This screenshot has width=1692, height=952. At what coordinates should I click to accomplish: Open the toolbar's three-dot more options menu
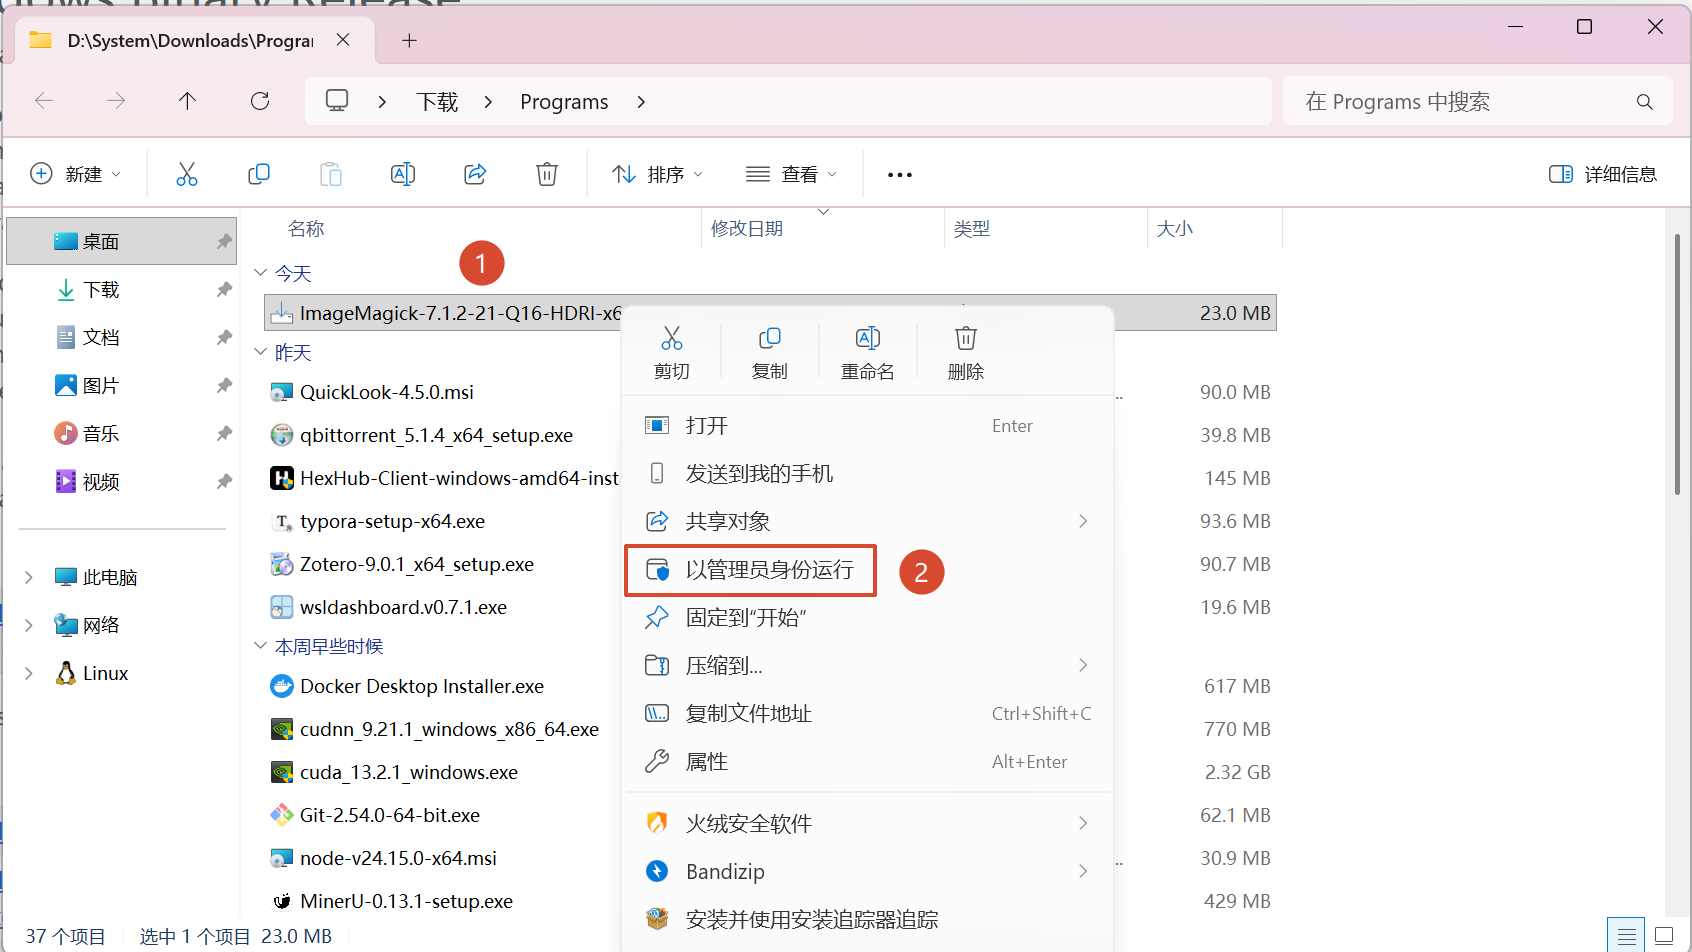point(899,175)
